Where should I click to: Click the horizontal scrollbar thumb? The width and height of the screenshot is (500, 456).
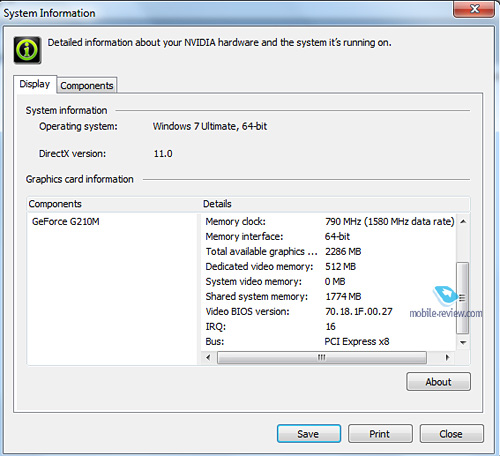(322, 358)
